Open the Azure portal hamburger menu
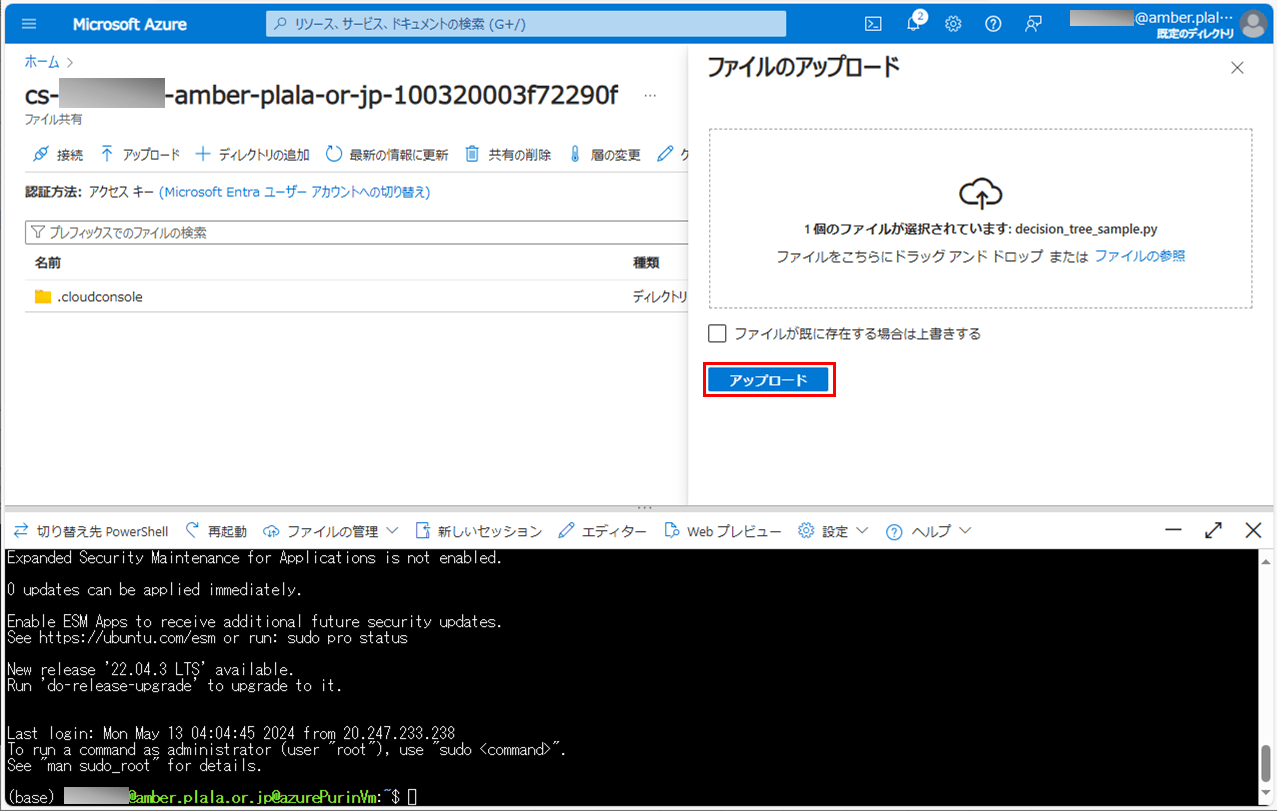Viewport: 1277px width, 811px height. [28, 24]
